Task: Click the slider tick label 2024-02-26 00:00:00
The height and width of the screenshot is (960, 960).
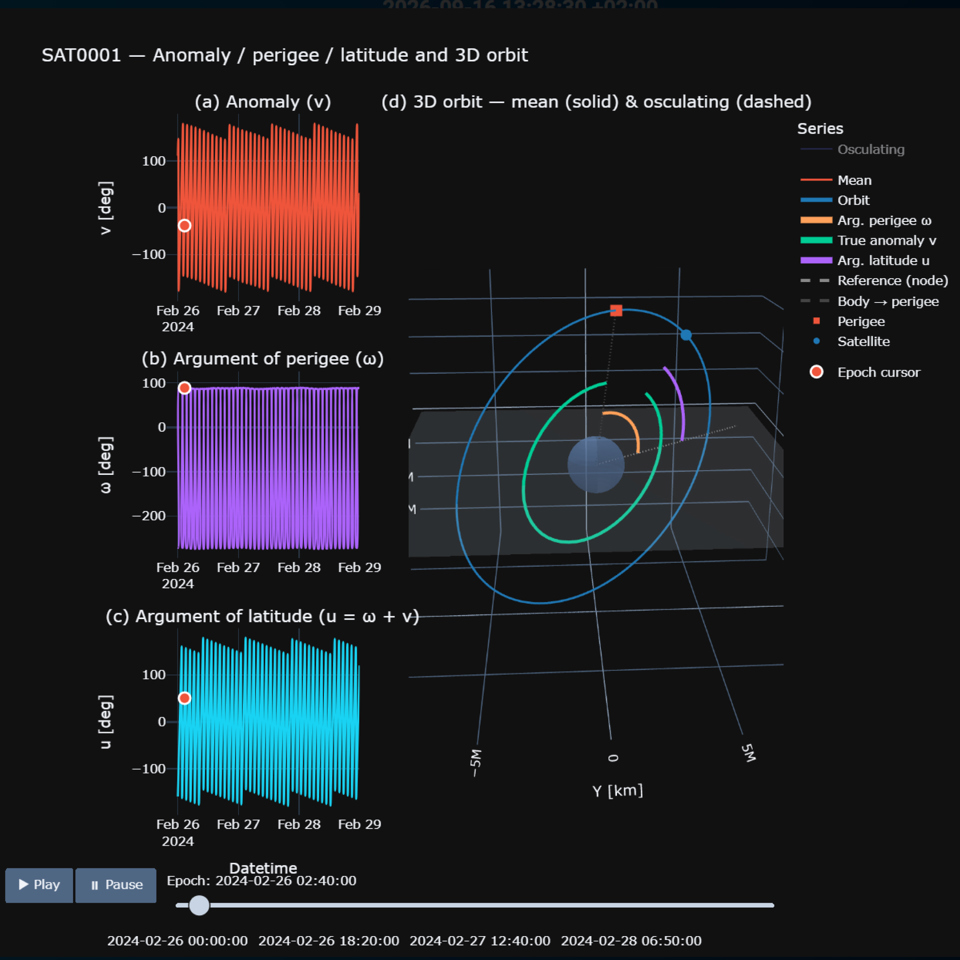Action: point(178,940)
